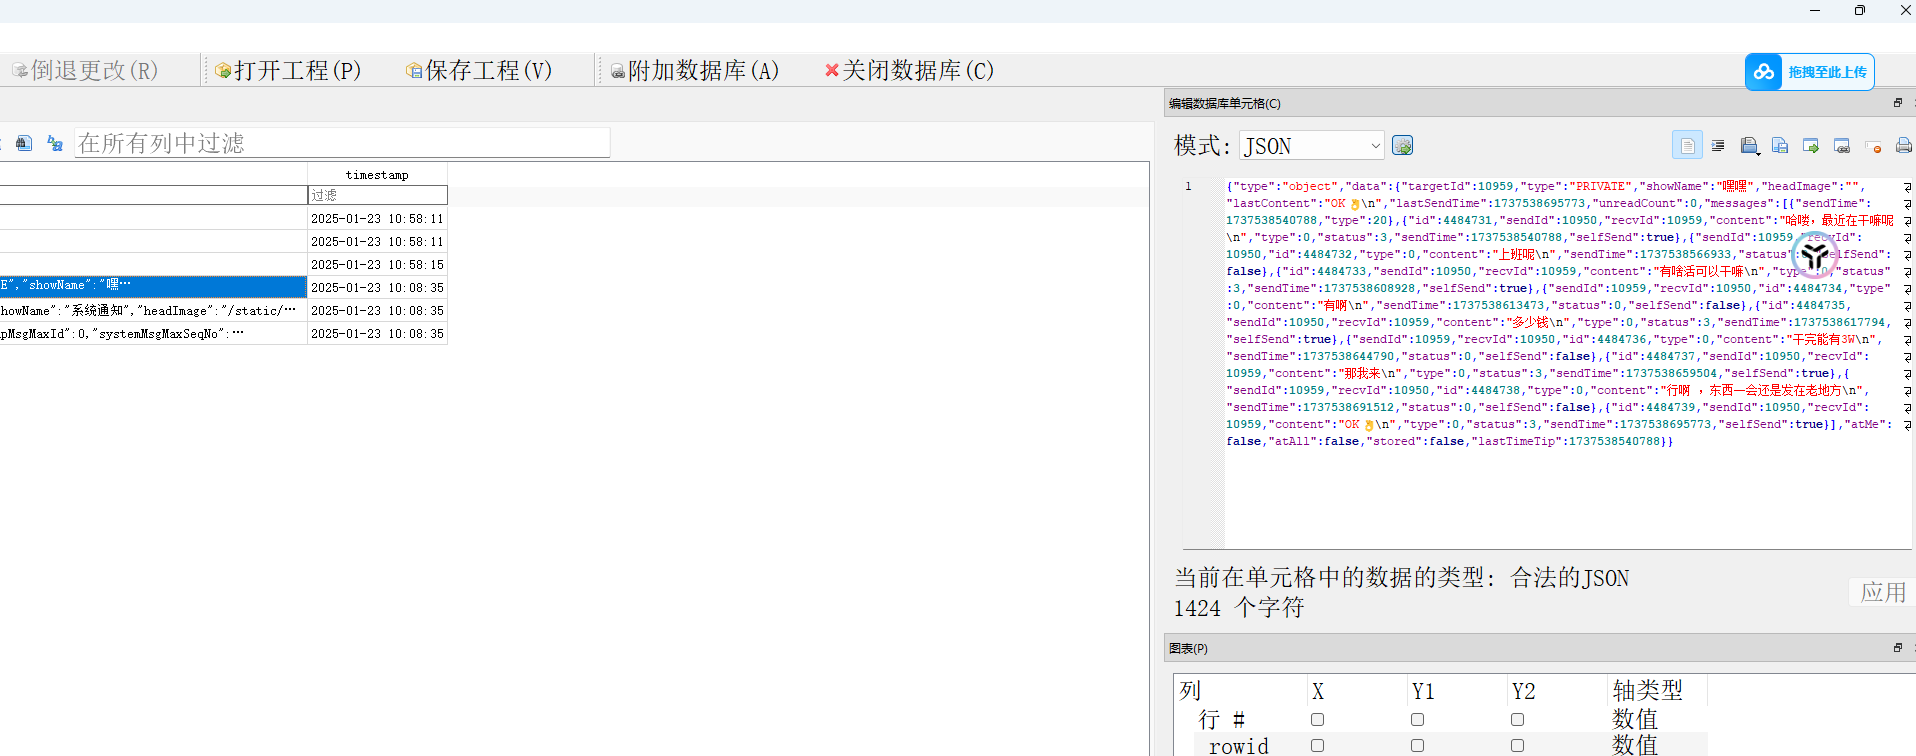Open the 模式 JSON mode dropdown
This screenshot has width=1916, height=756.
tap(1311, 146)
